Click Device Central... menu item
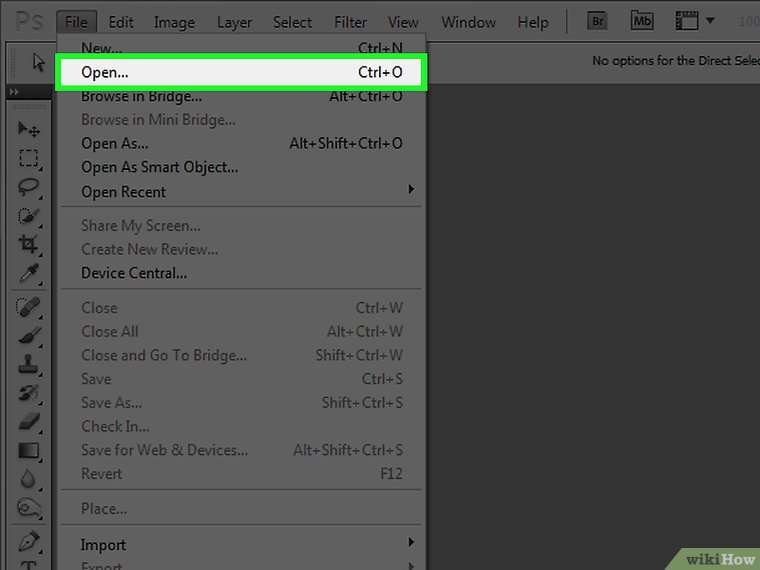 (x=134, y=273)
